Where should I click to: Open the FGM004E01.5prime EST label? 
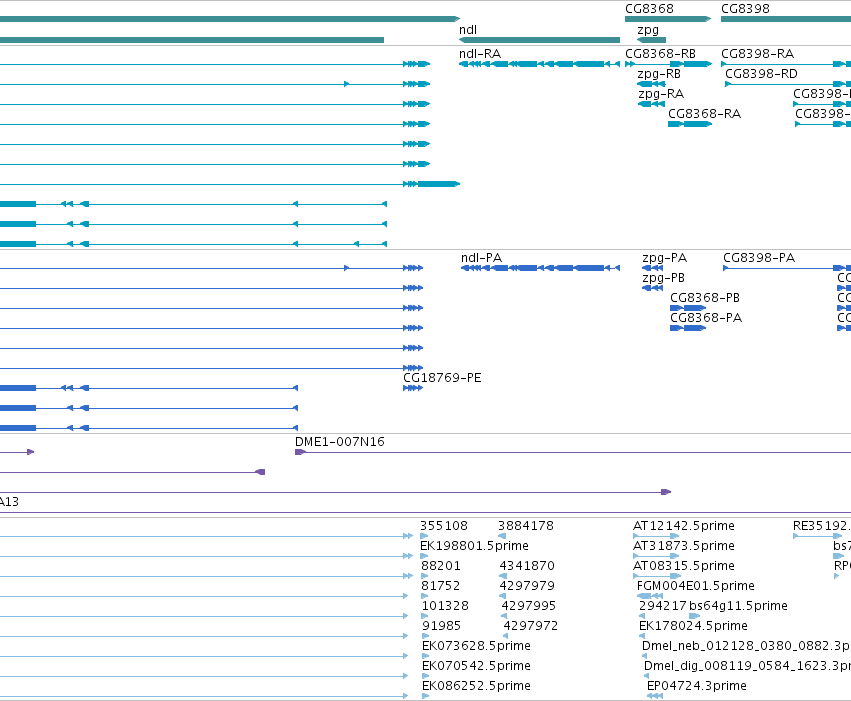[696, 586]
